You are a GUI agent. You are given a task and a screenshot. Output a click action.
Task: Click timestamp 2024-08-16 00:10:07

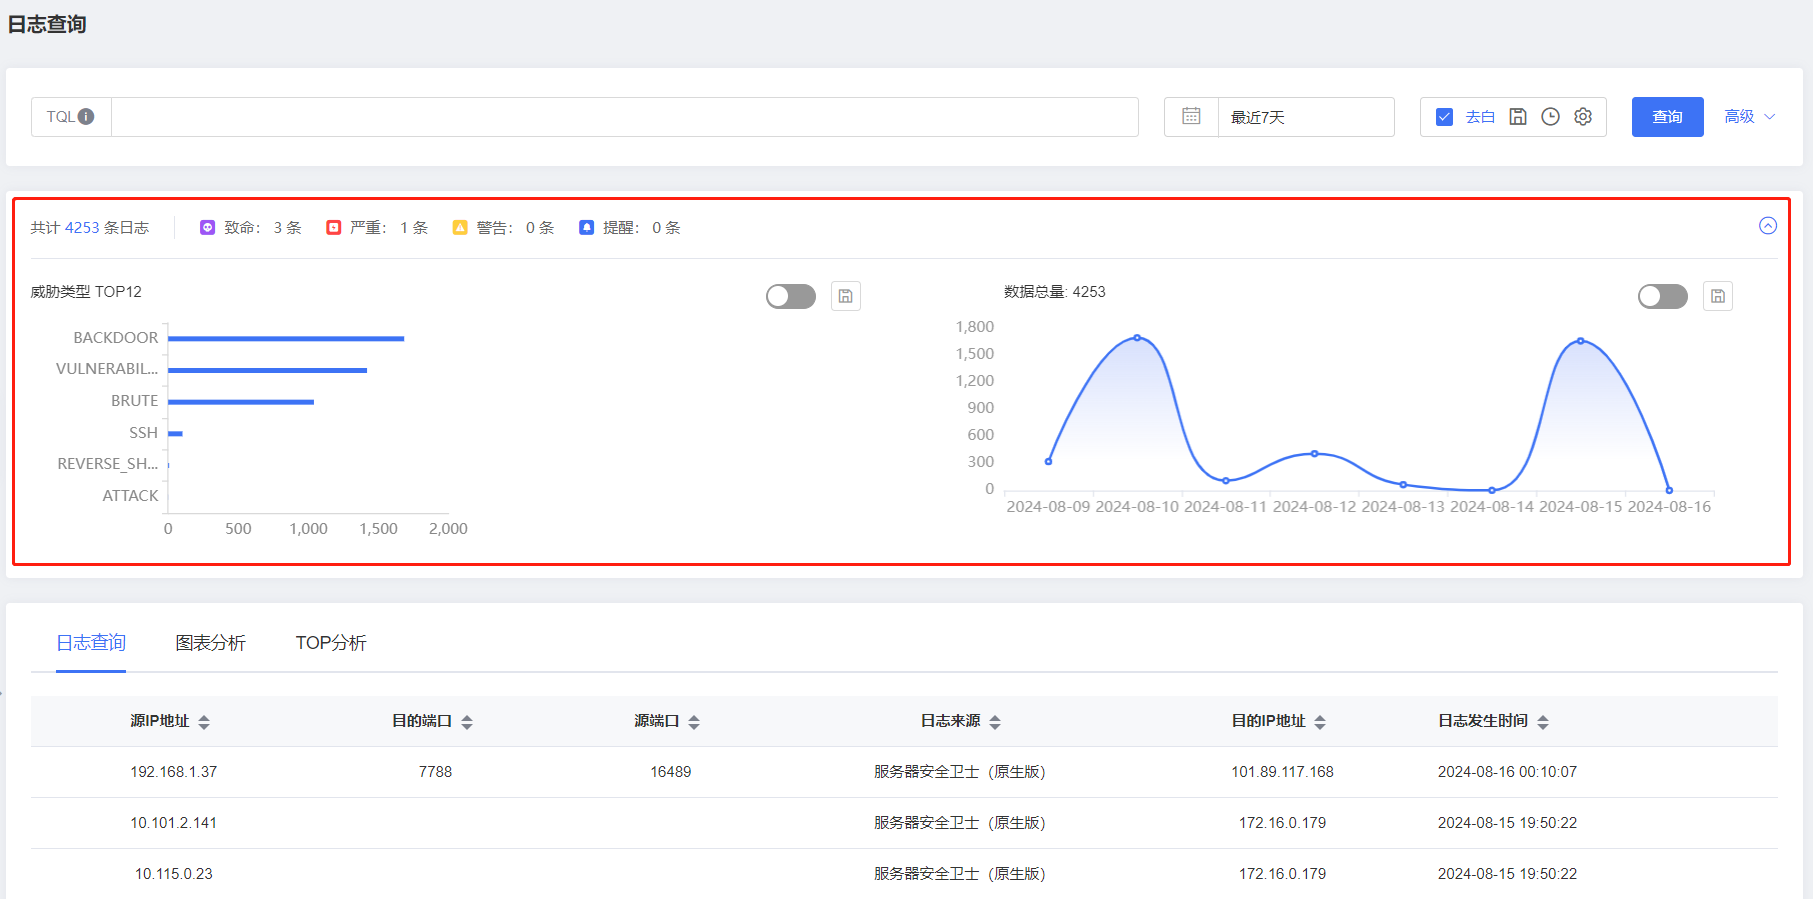(x=1508, y=772)
